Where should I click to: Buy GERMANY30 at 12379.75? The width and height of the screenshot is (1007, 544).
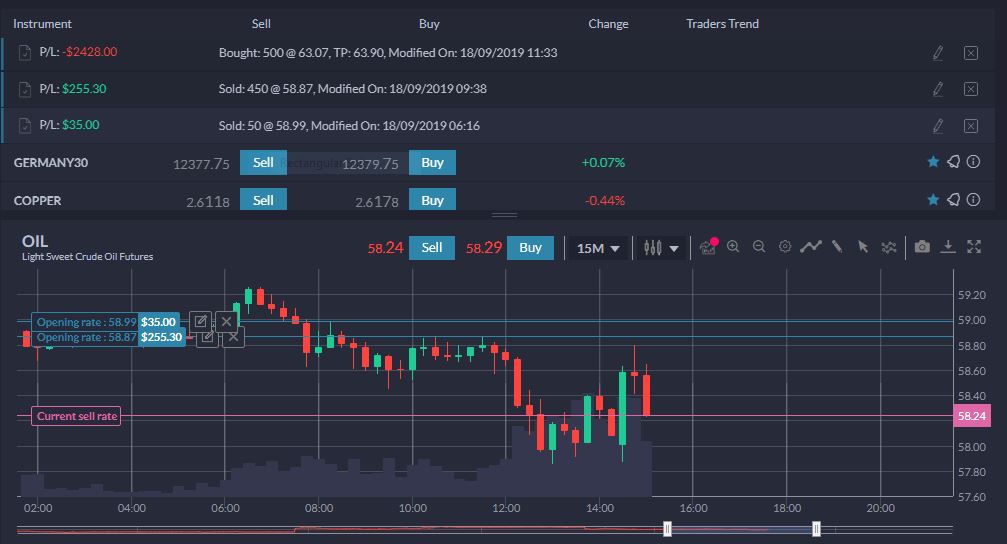pyautogui.click(x=432, y=162)
